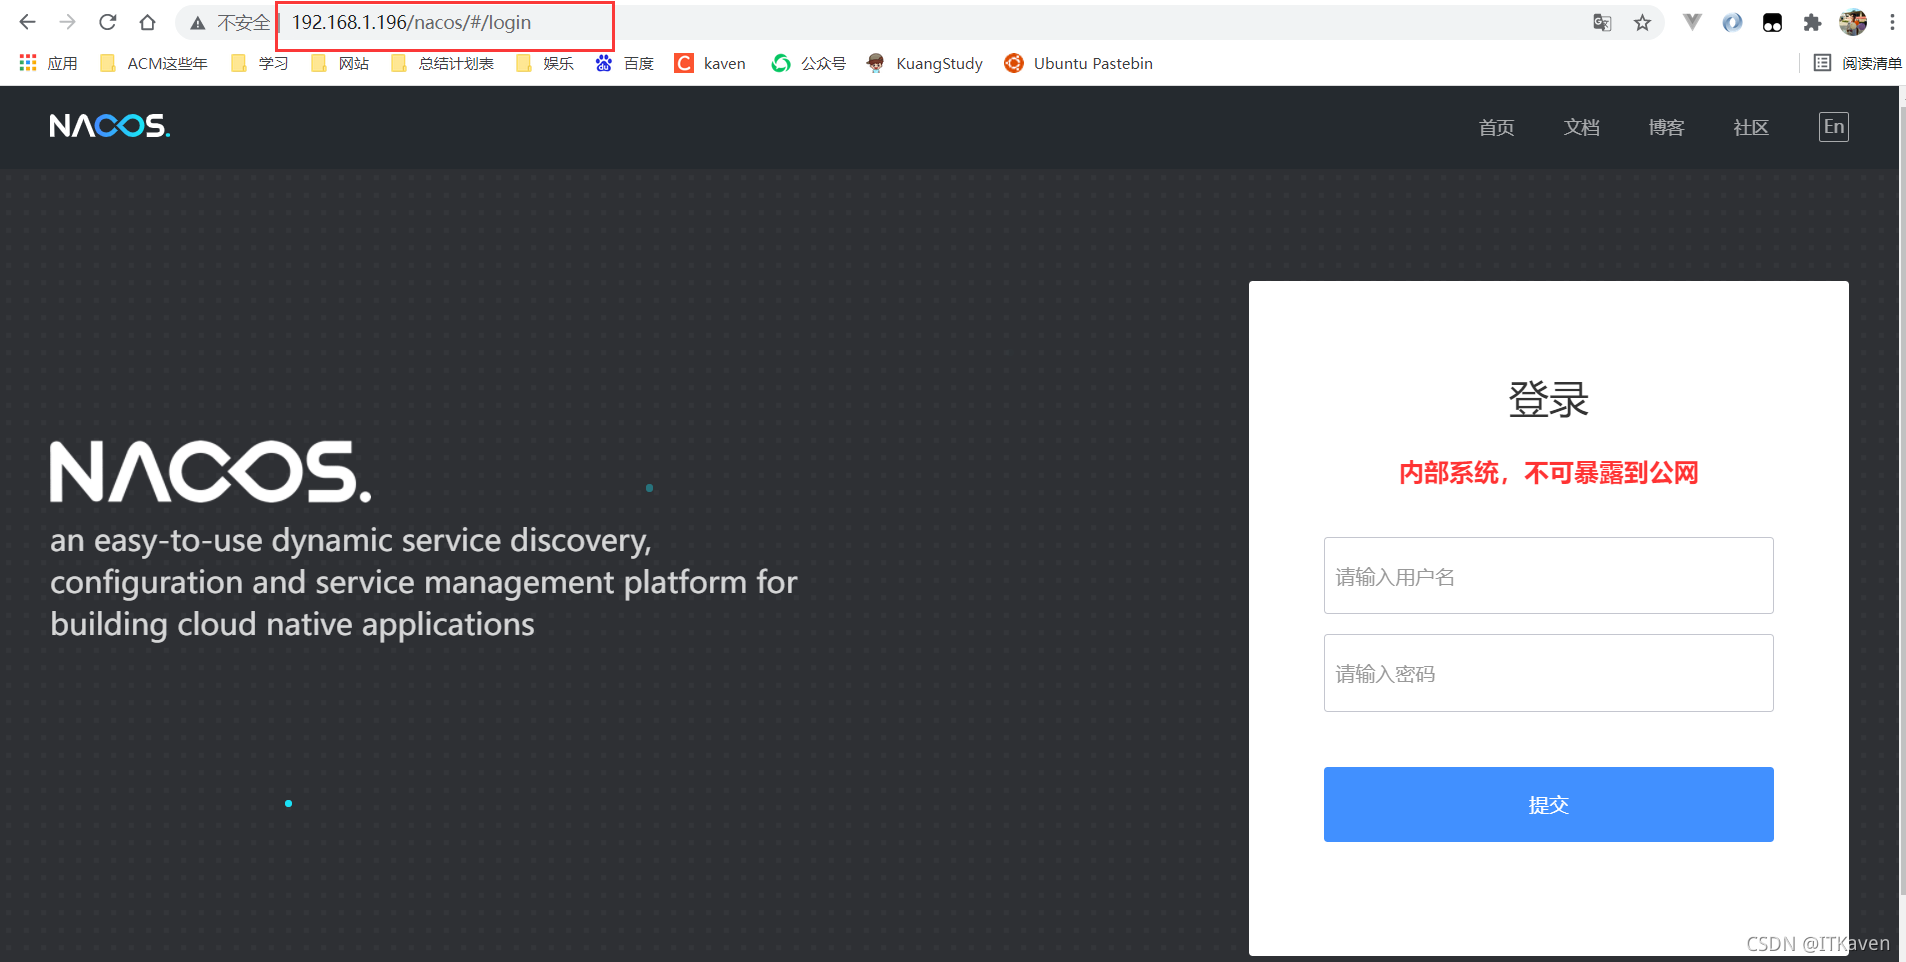Open the 娱乐 bookmark folder
Viewport: 1906px width, 962px height.
(544, 63)
